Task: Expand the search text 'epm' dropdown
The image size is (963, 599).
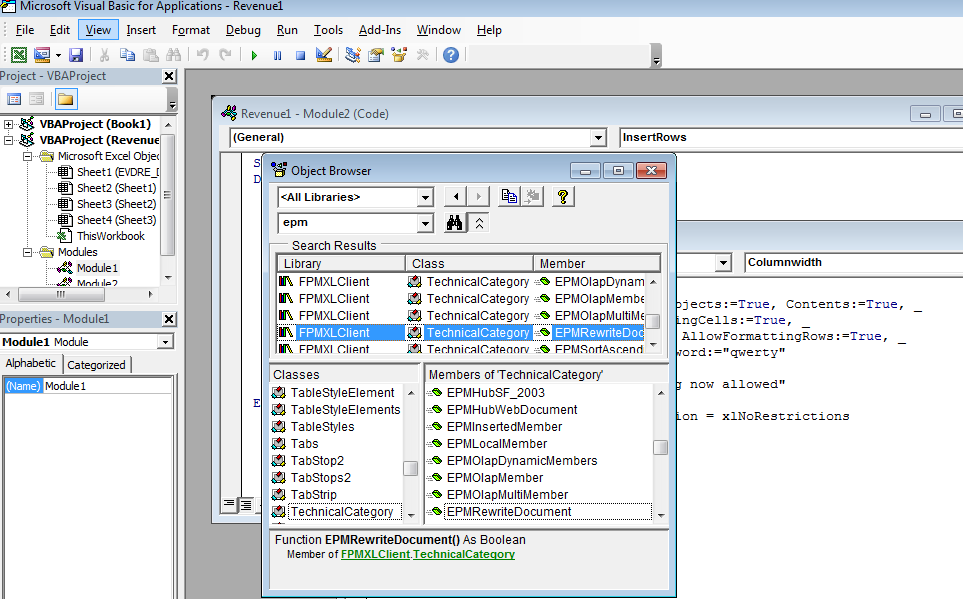Action: click(x=425, y=223)
